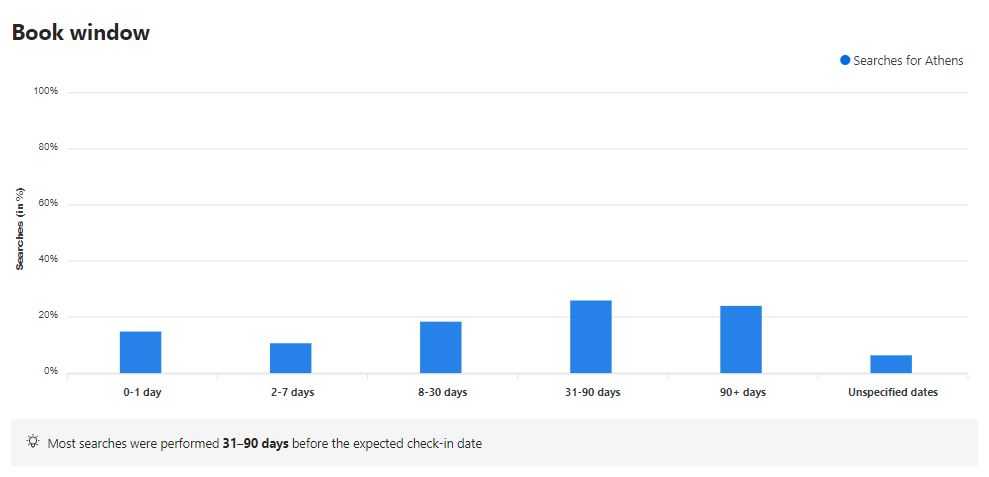
Task: Click the "2-7 days" axis label
Action: click(x=292, y=392)
